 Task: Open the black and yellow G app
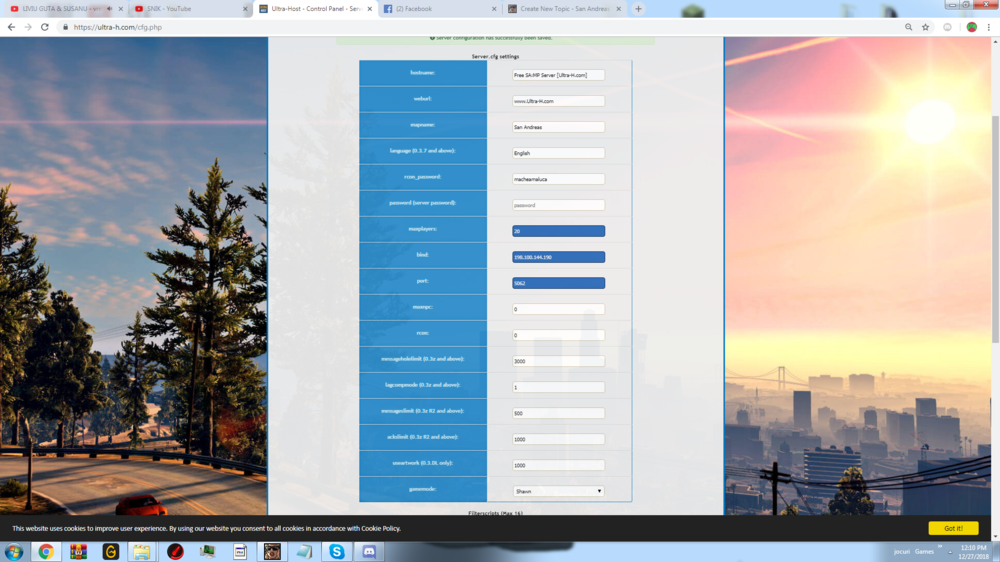(x=111, y=552)
